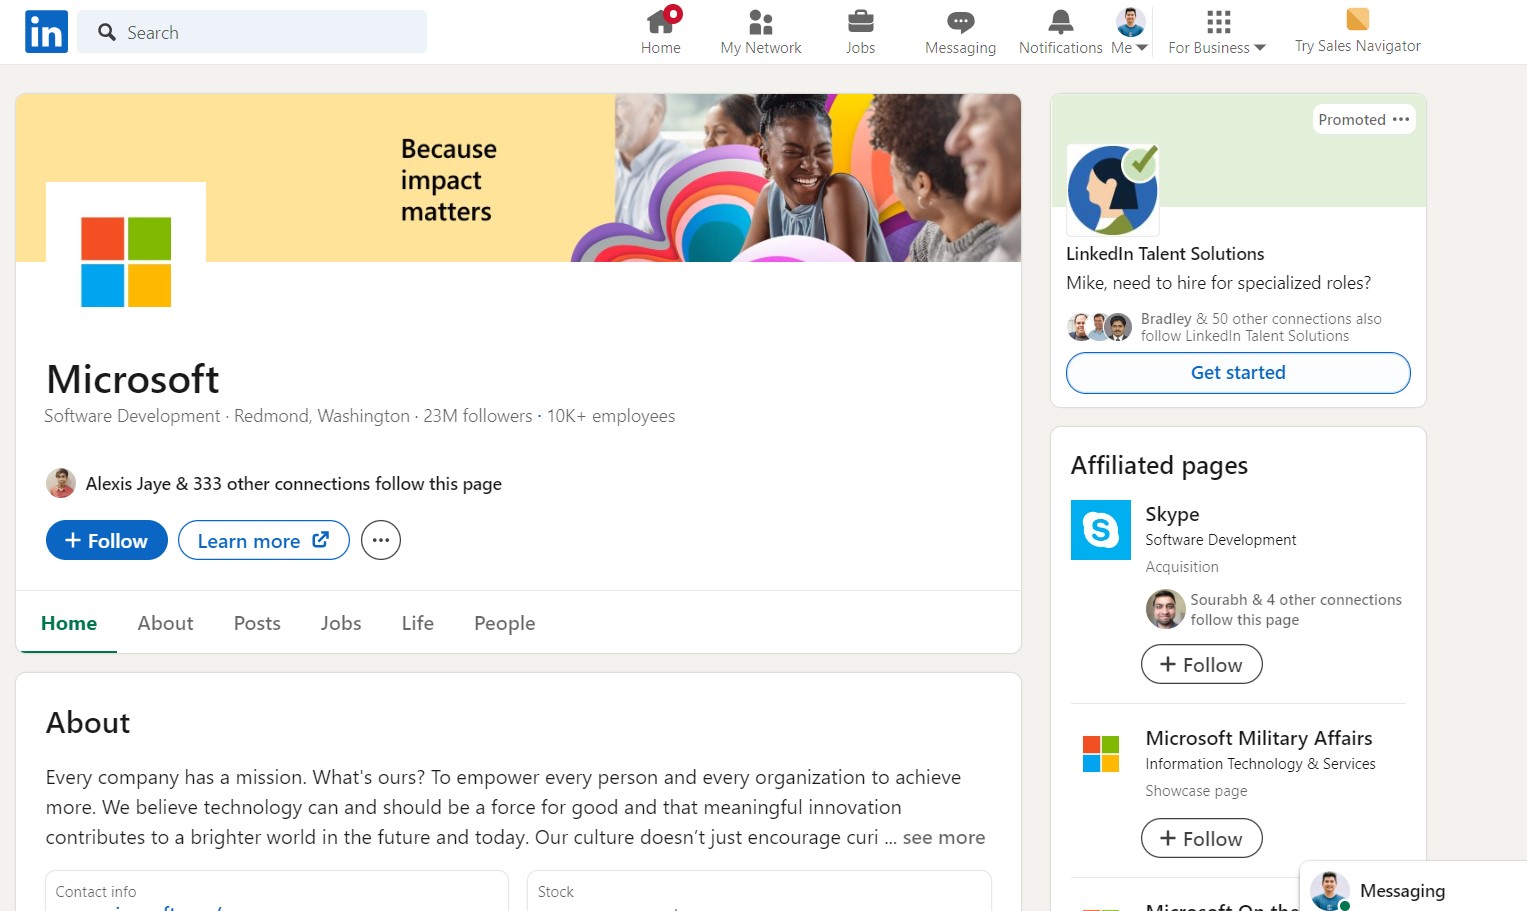Click the Sales Navigator icon
The width and height of the screenshot is (1527, 911).
[1357, 19]
